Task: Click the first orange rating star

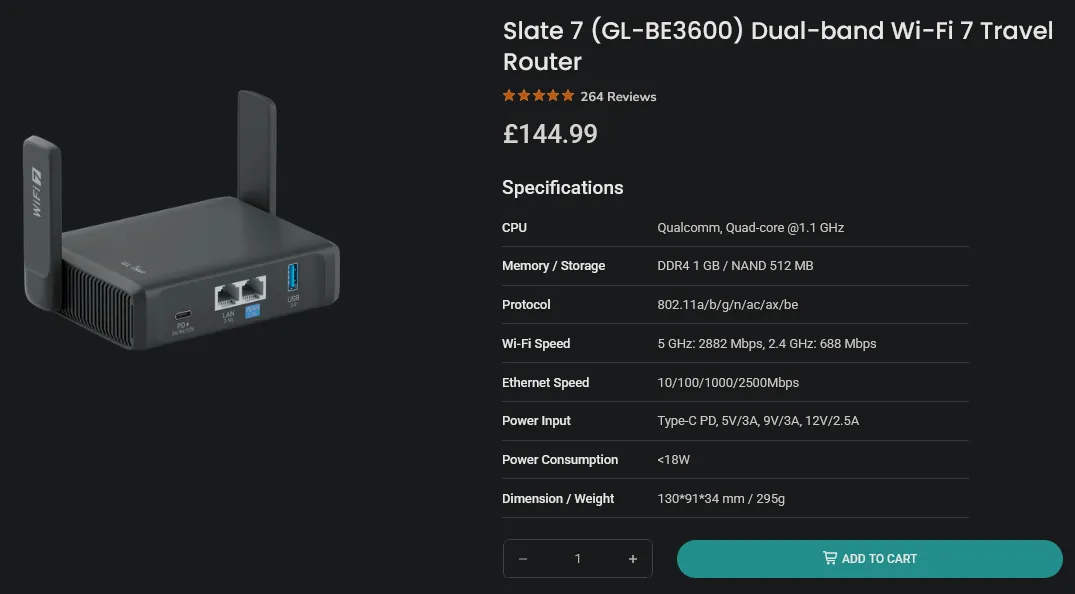Action: tap(509, 96)
